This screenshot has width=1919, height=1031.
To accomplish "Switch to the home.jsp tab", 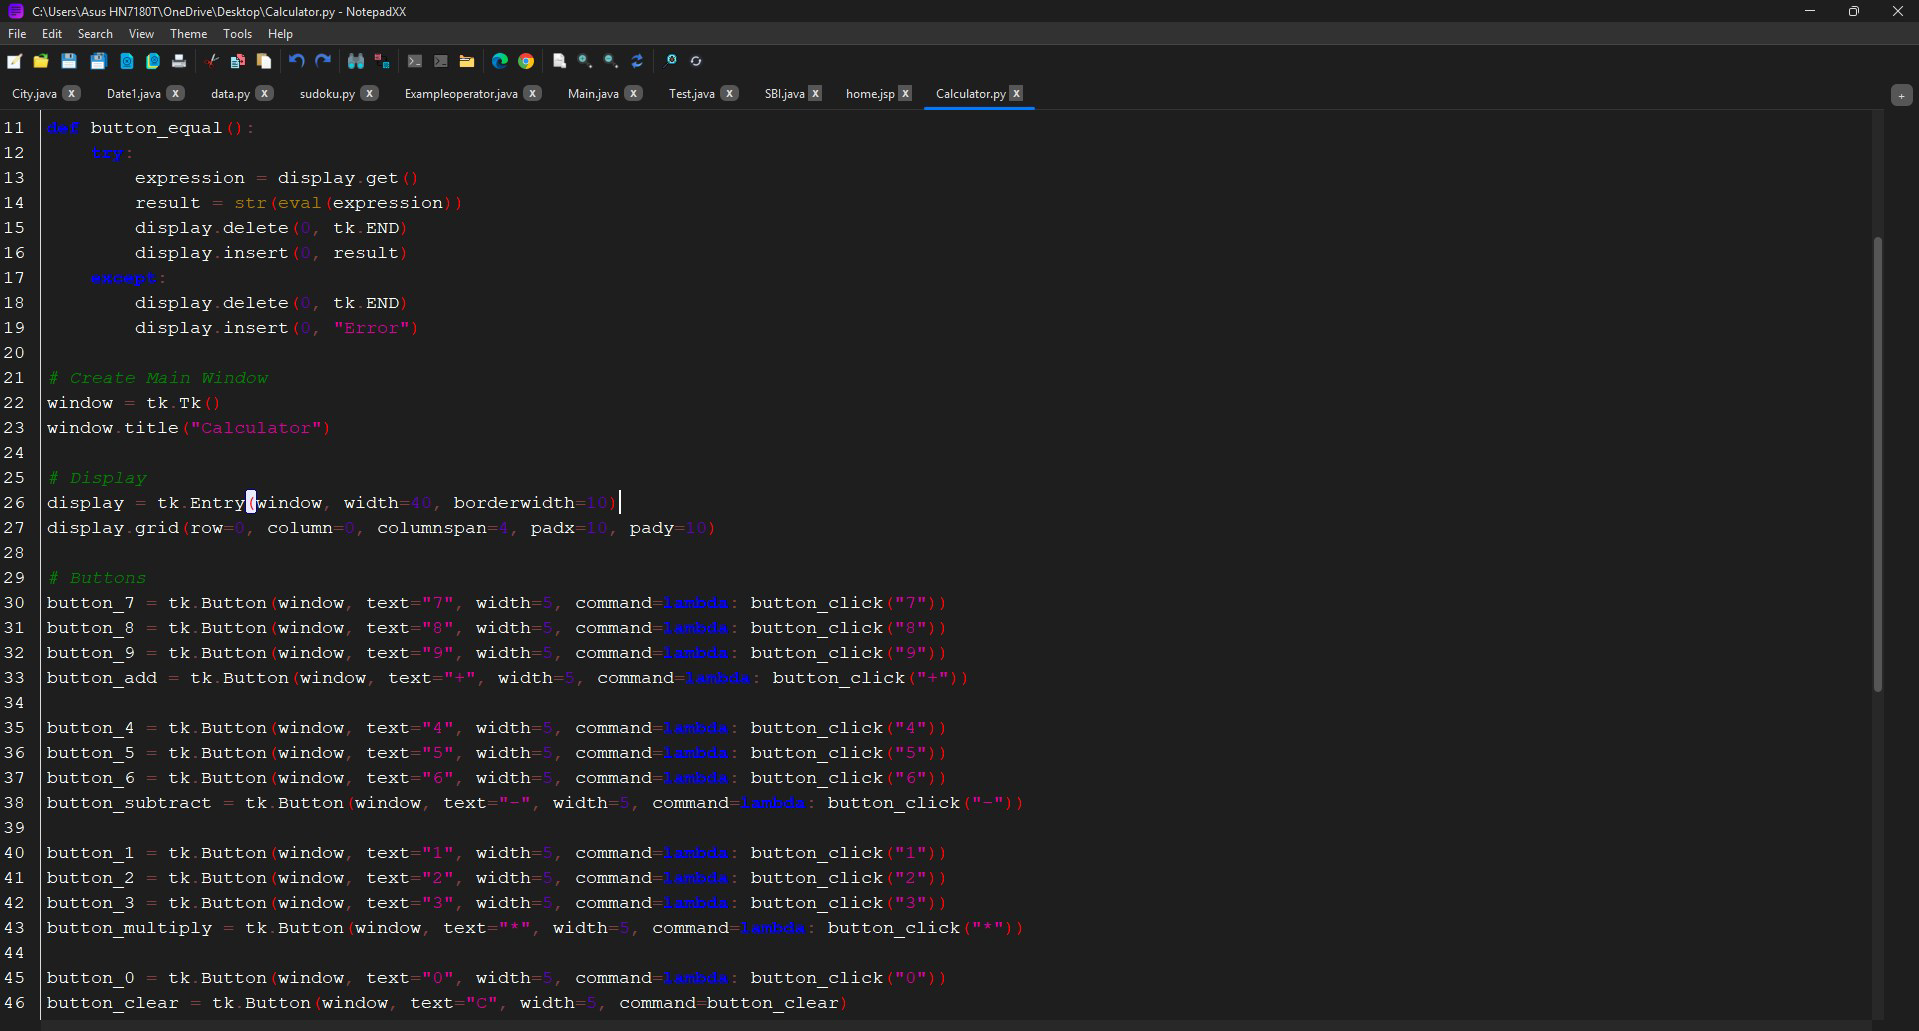I will coord(870,94).
